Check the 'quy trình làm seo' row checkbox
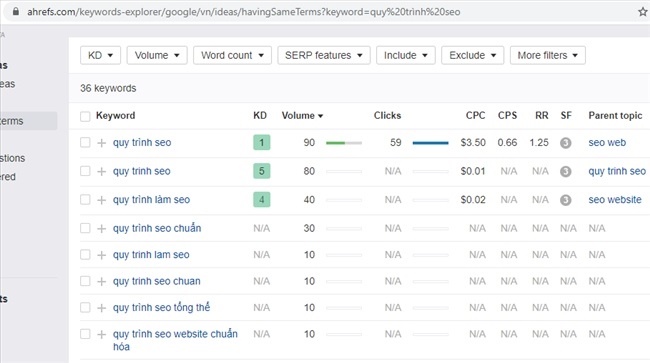Image resolution: width=650 pixels, height=363 pixels. point(85,200)
